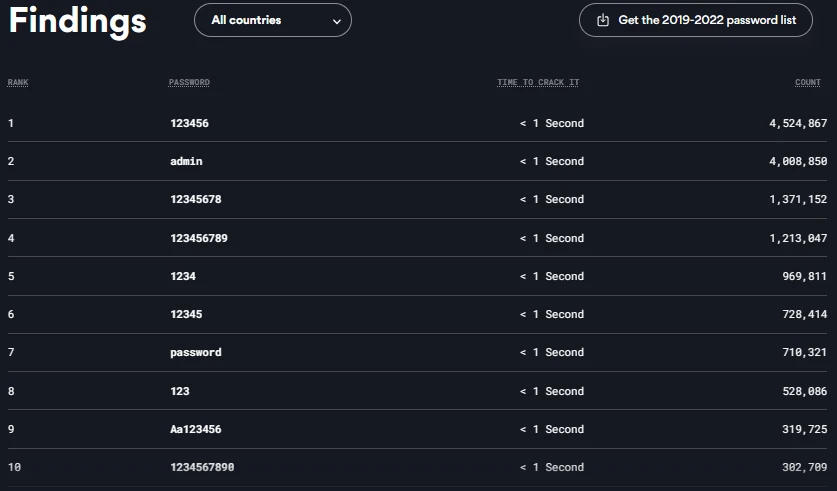Click the TIME TO CRACK IT column header
Viewport: 837px width, 491px height.
(x=538, y=82)
